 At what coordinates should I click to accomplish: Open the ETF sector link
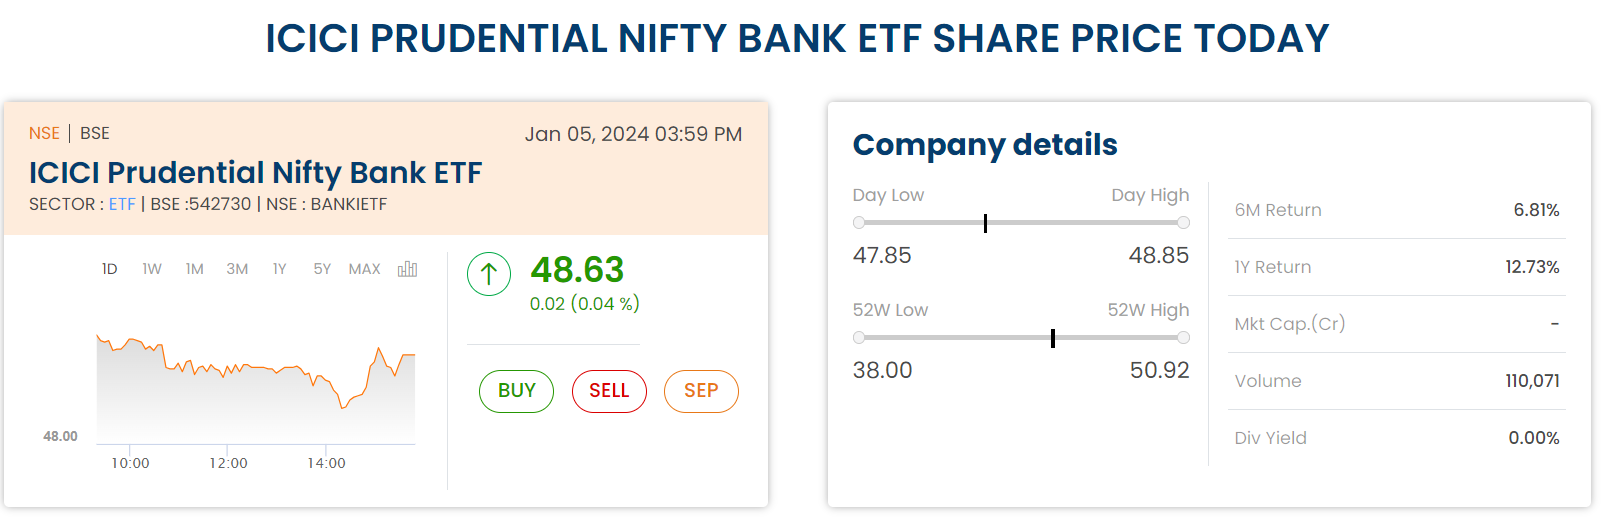click(x=122, y=204)
